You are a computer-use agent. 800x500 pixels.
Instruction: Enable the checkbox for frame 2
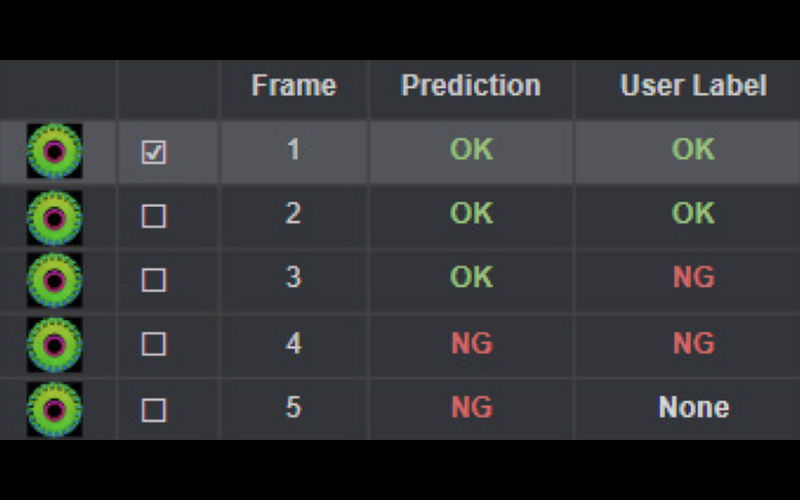(x=153, y=216)
